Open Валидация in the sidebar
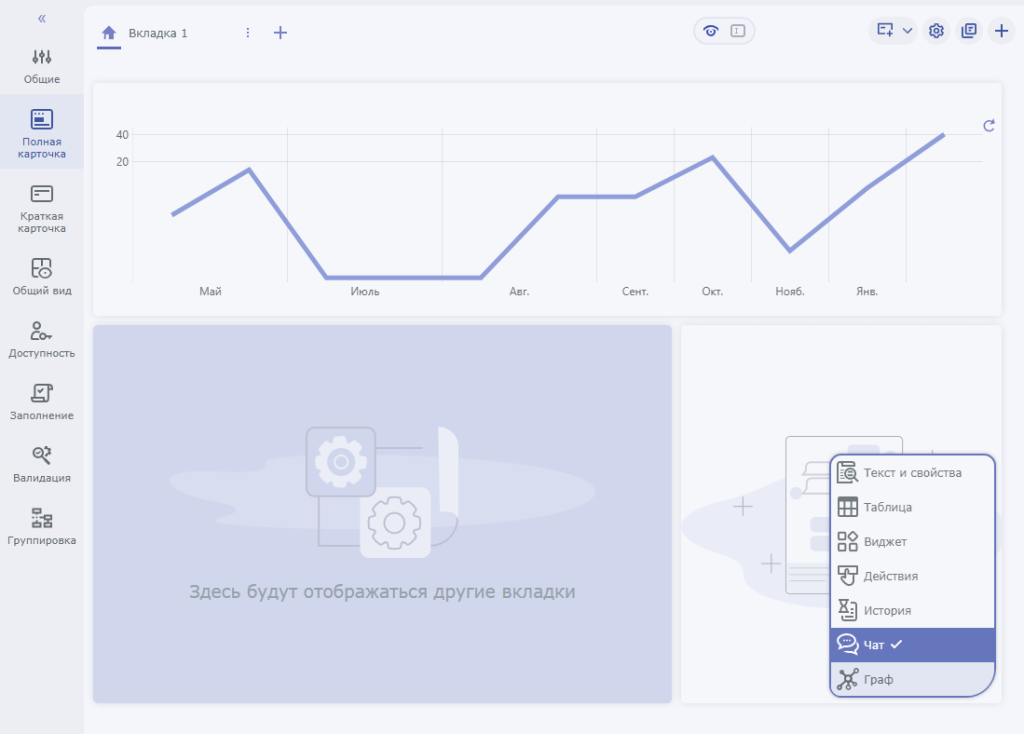 (42, 464)
